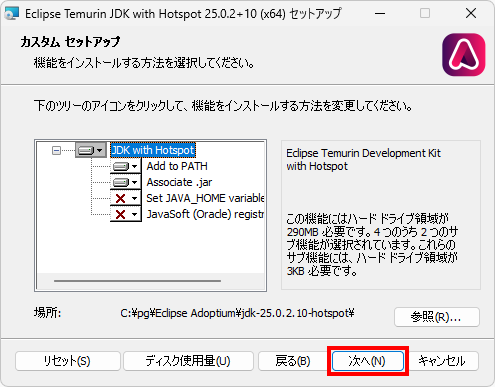This screenshot has height=387, width=495.
Task: Open ディスク使用量(U) disk usage
Action: click(x=188, y=361)
